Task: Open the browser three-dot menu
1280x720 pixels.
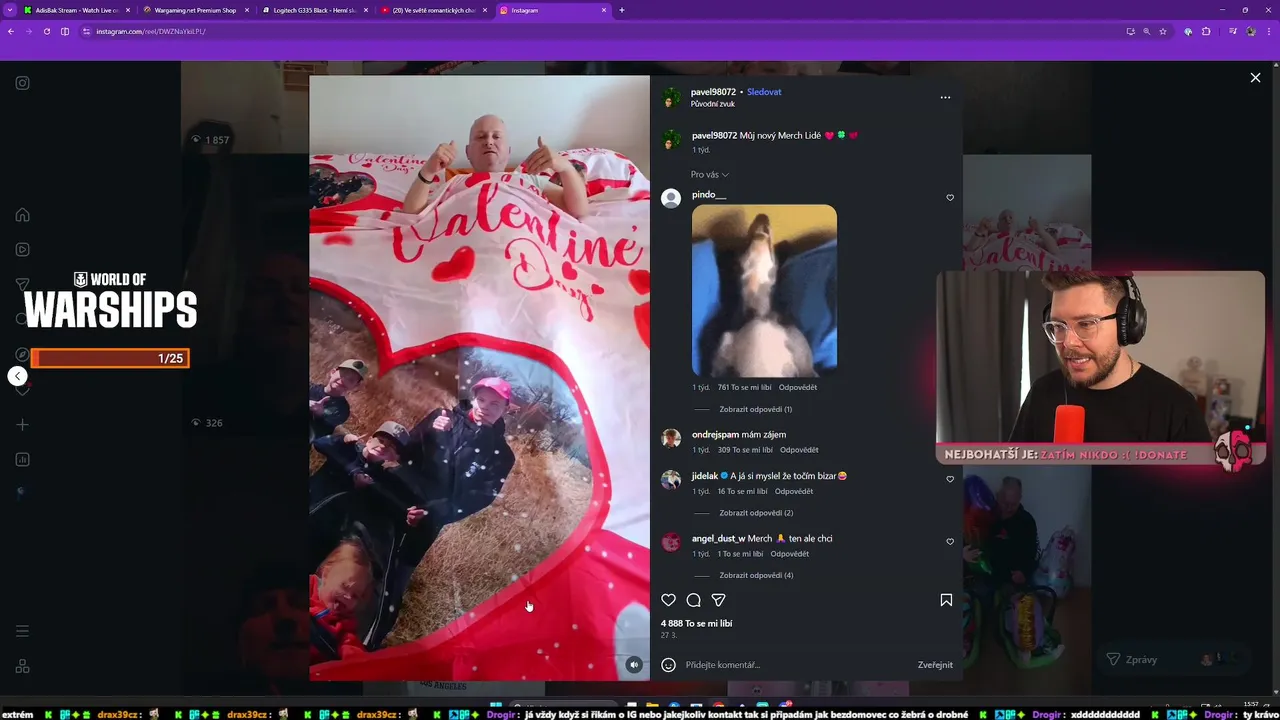Action: point(1269,31)
